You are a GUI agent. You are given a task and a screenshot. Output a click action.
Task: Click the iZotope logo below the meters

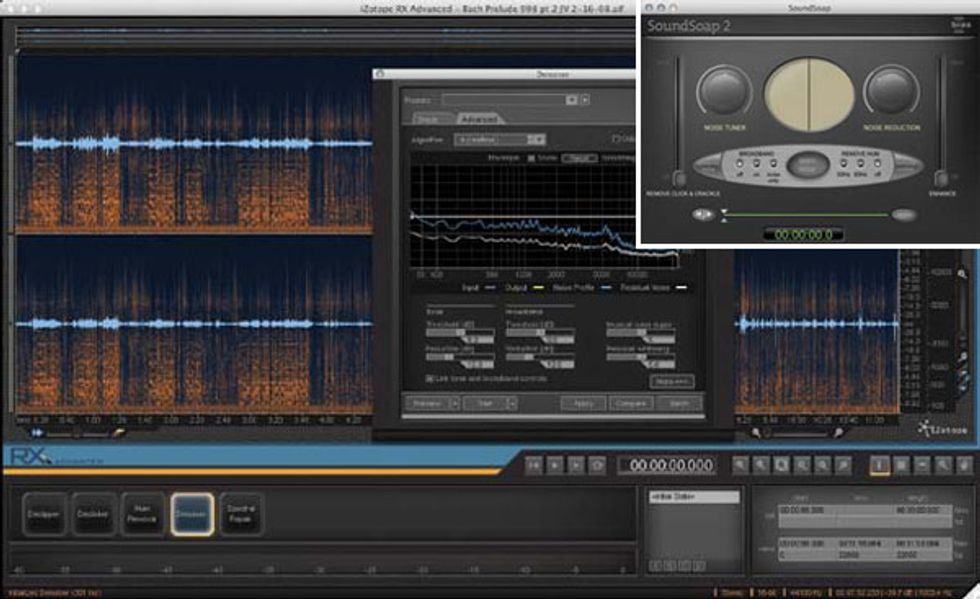point(942,431)
